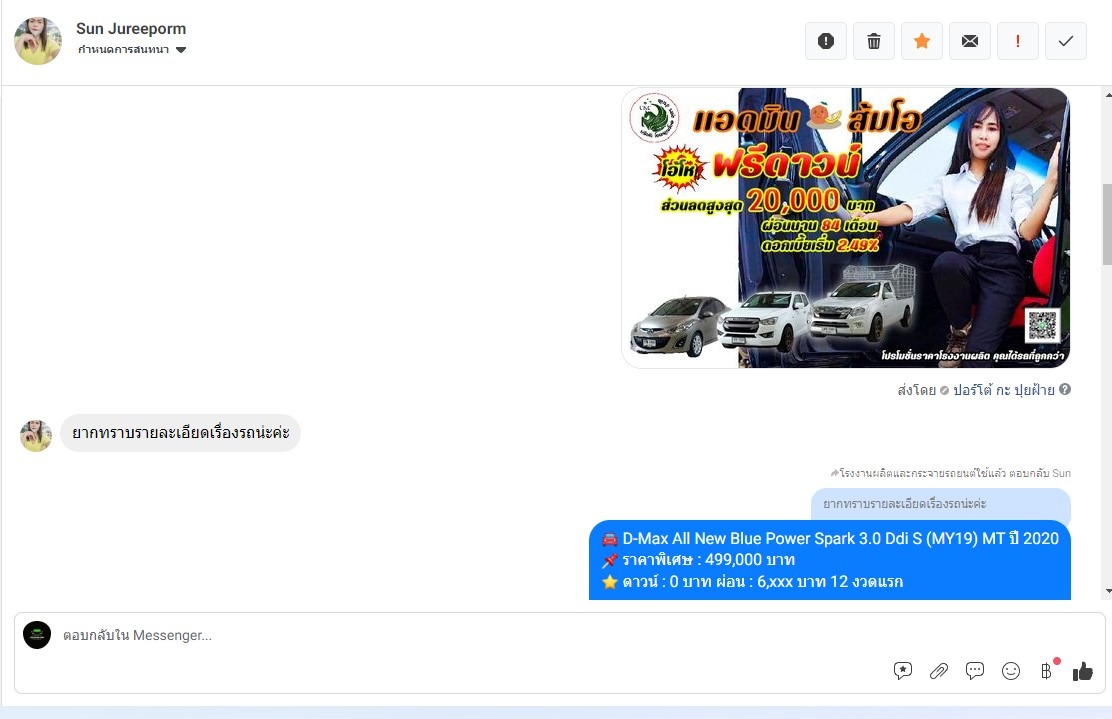The height and width of the screenshot is (719, 1112).
Task: Expand the กำหนดการสนทนา dropdown
Action: [132, 50]
